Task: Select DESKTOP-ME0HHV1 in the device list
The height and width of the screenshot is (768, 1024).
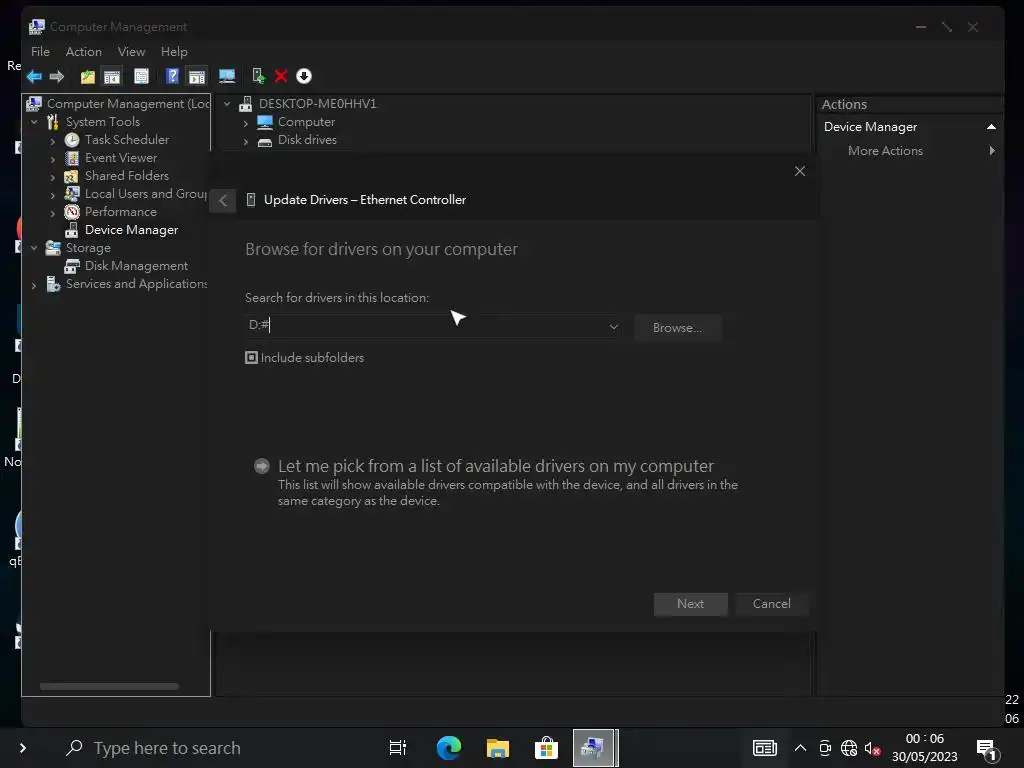Action: (317, 104)
